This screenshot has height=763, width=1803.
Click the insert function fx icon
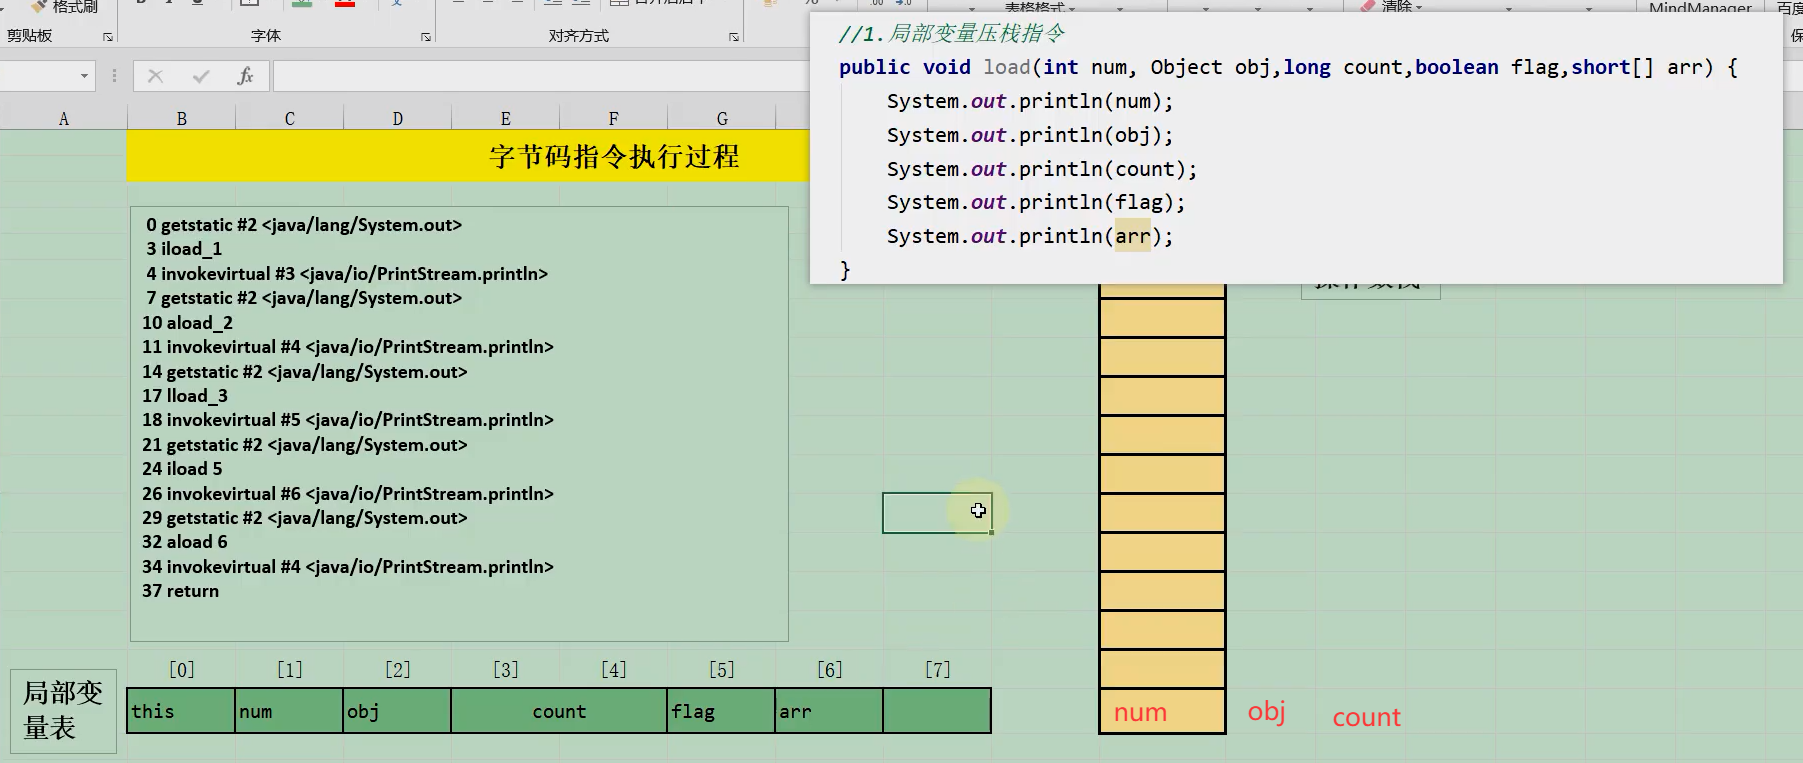[245, 76]
